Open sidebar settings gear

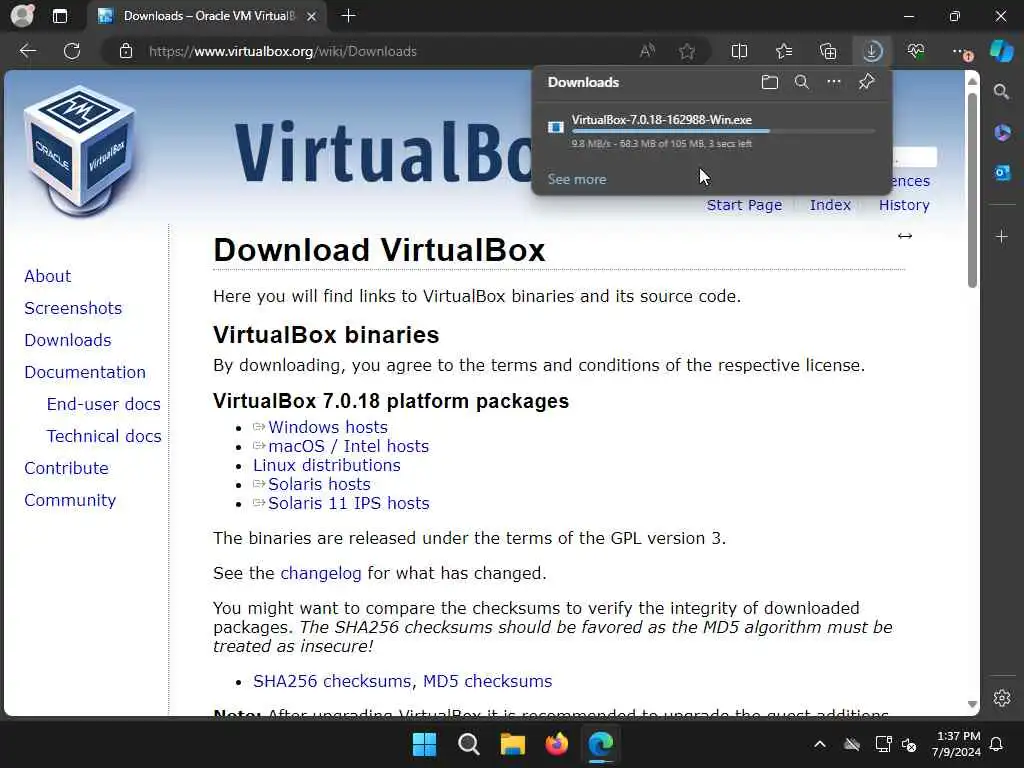(1002, 697)
